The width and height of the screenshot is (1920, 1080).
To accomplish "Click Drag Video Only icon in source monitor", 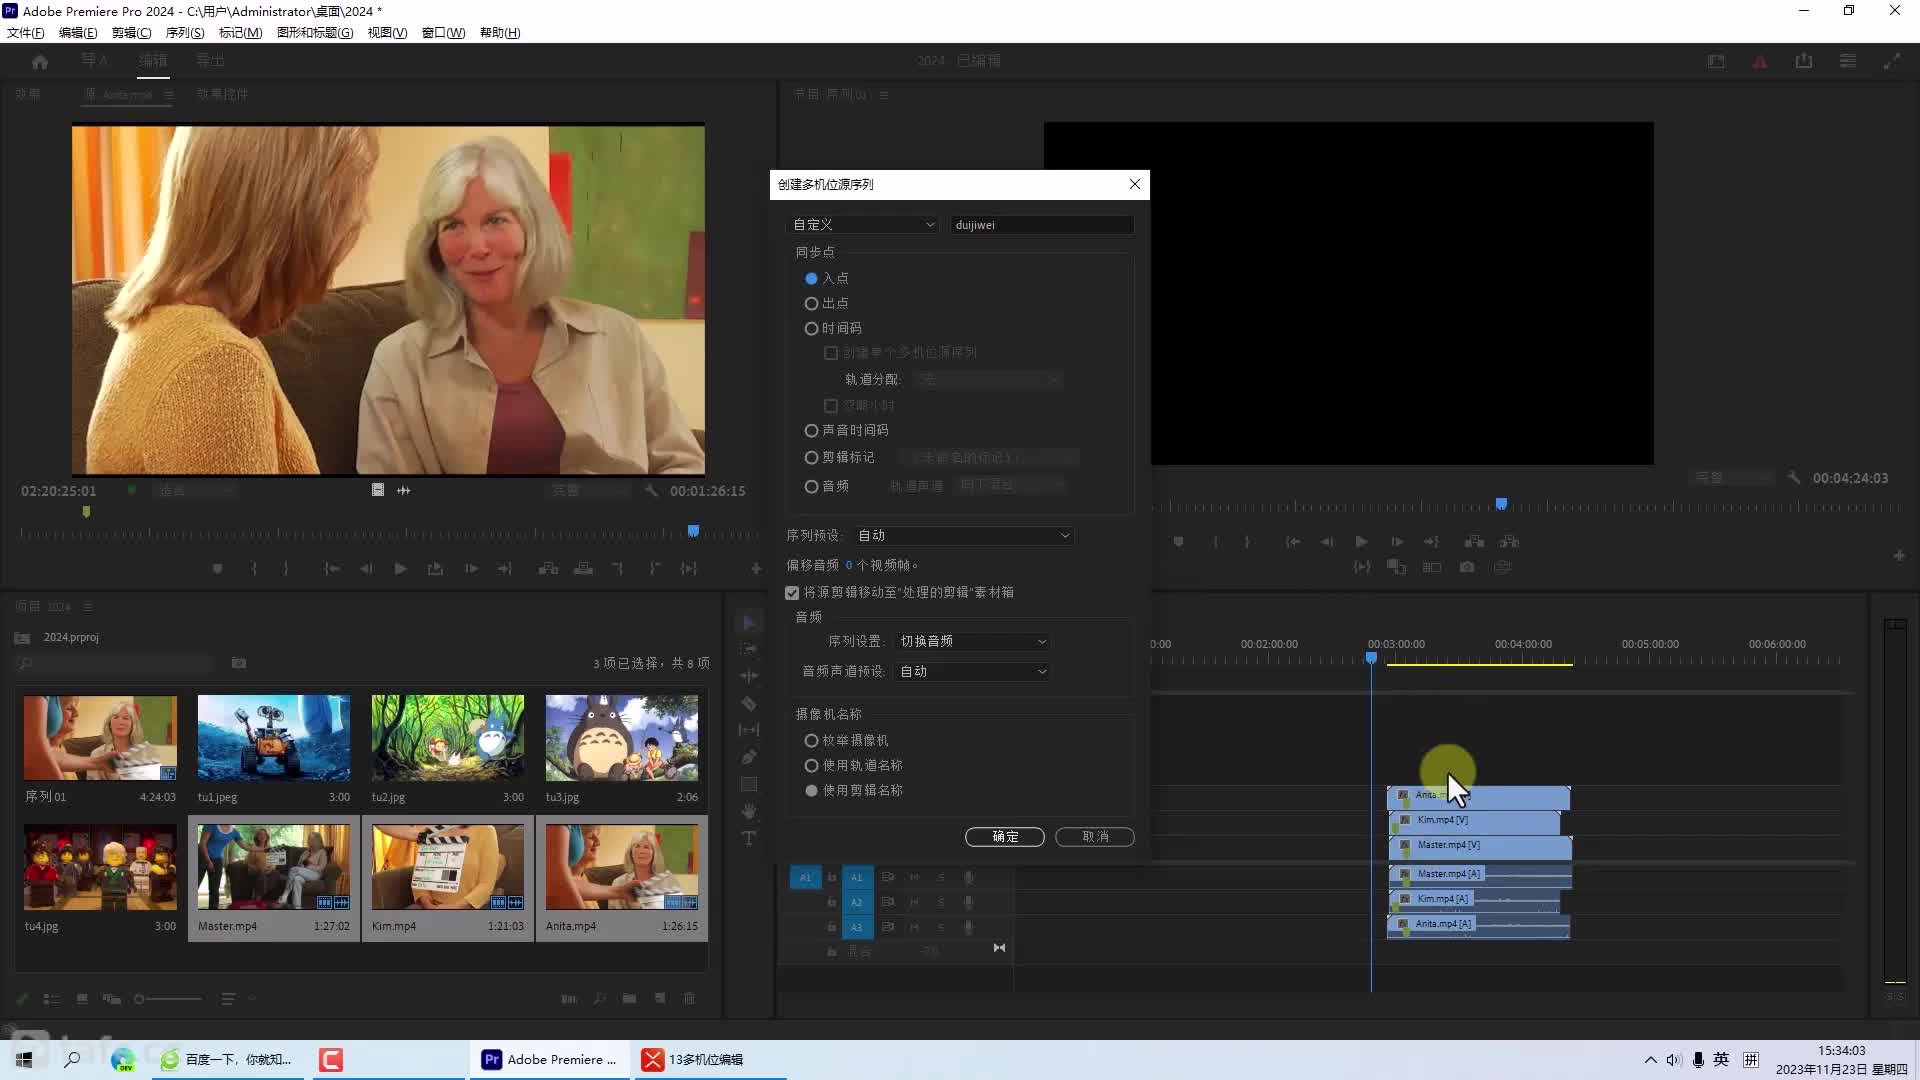I will (378, 490).
